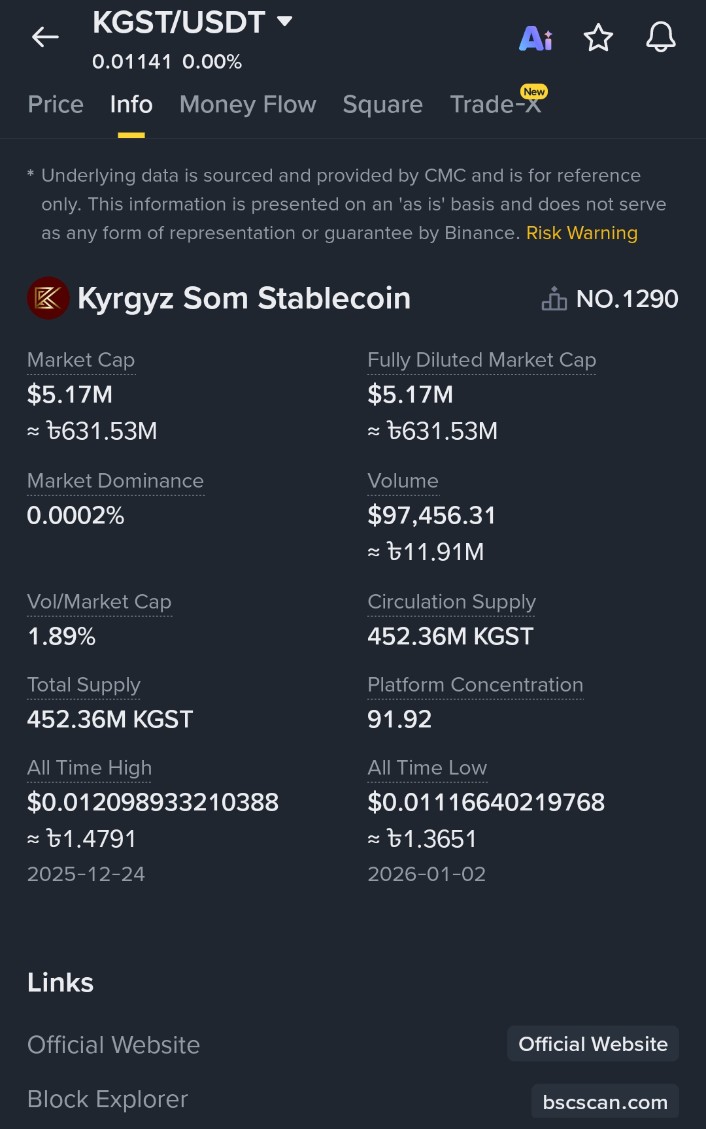Open the AI assistant icon
Viewport: 706px width, 1129px height.
point(535,38)
